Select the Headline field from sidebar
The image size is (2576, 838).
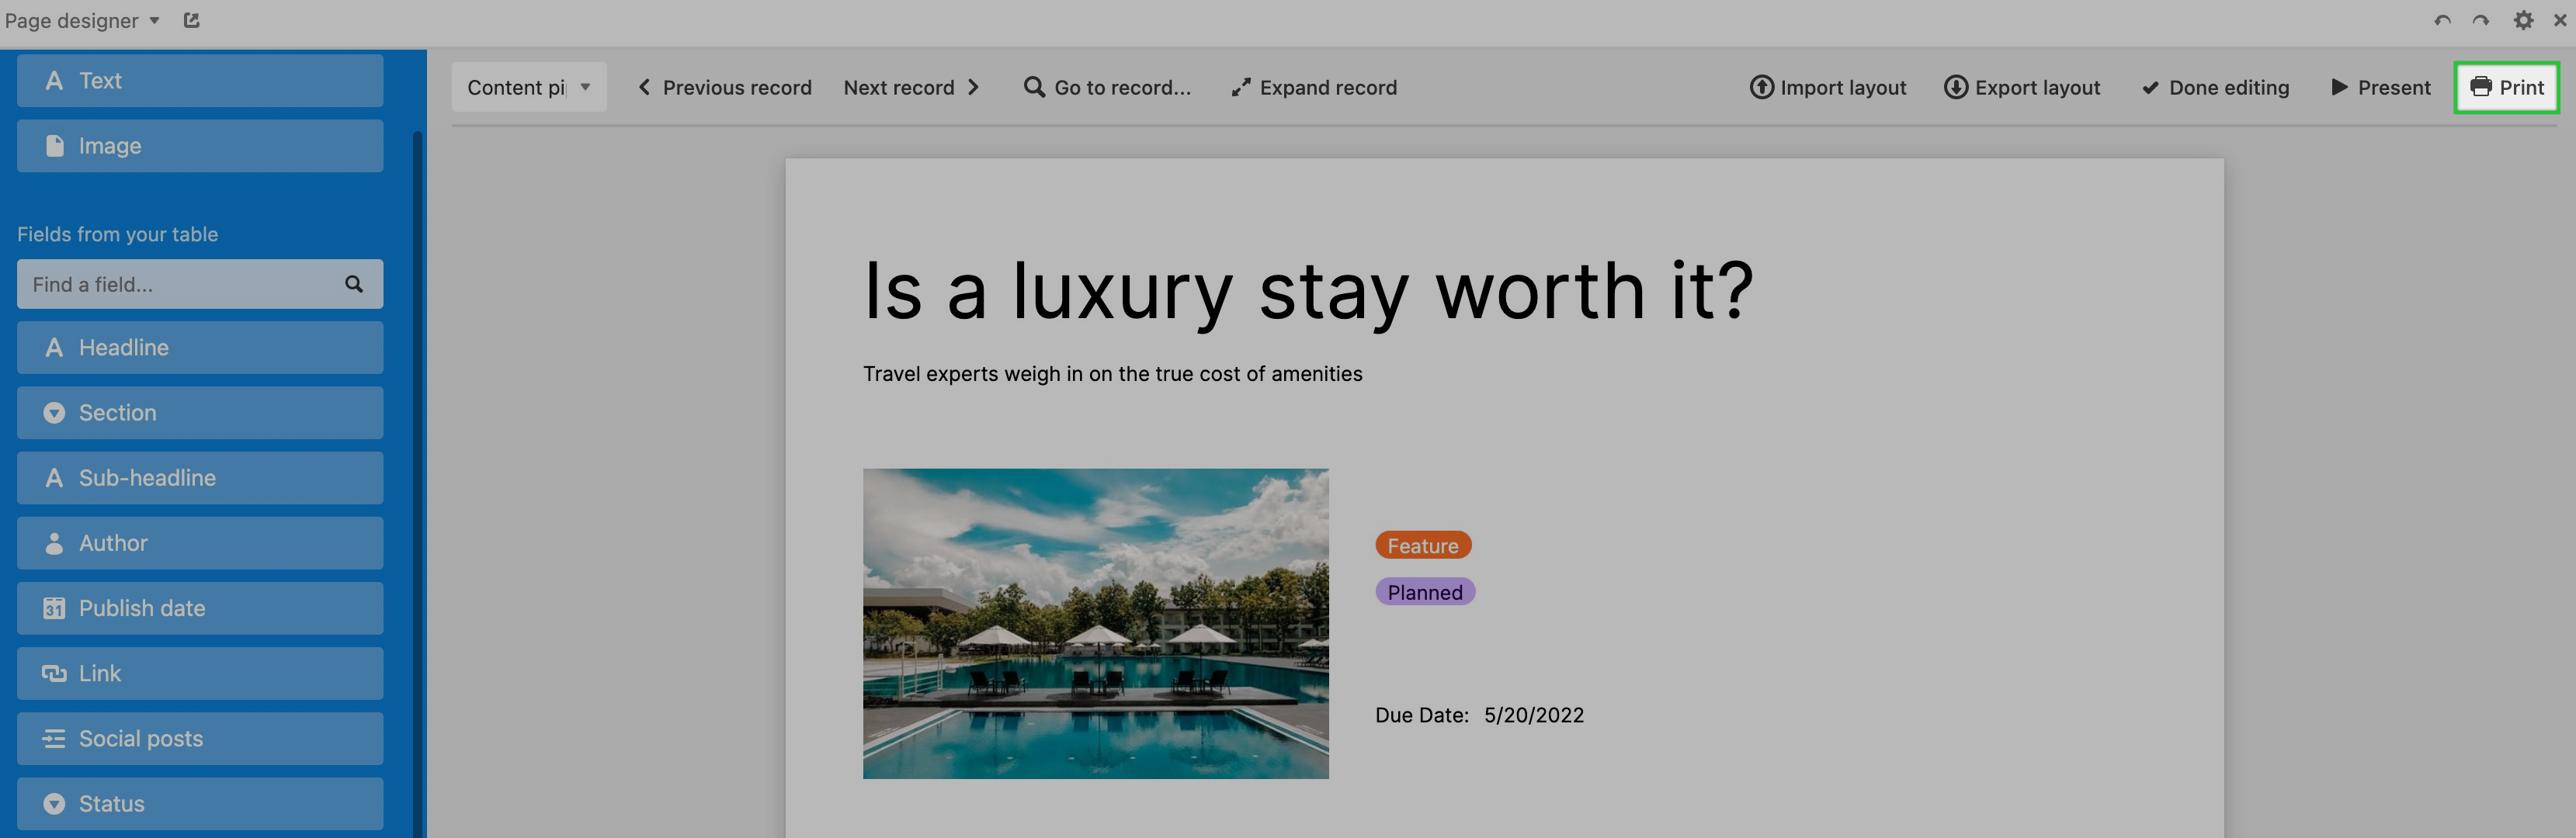(x=197, y=348)
